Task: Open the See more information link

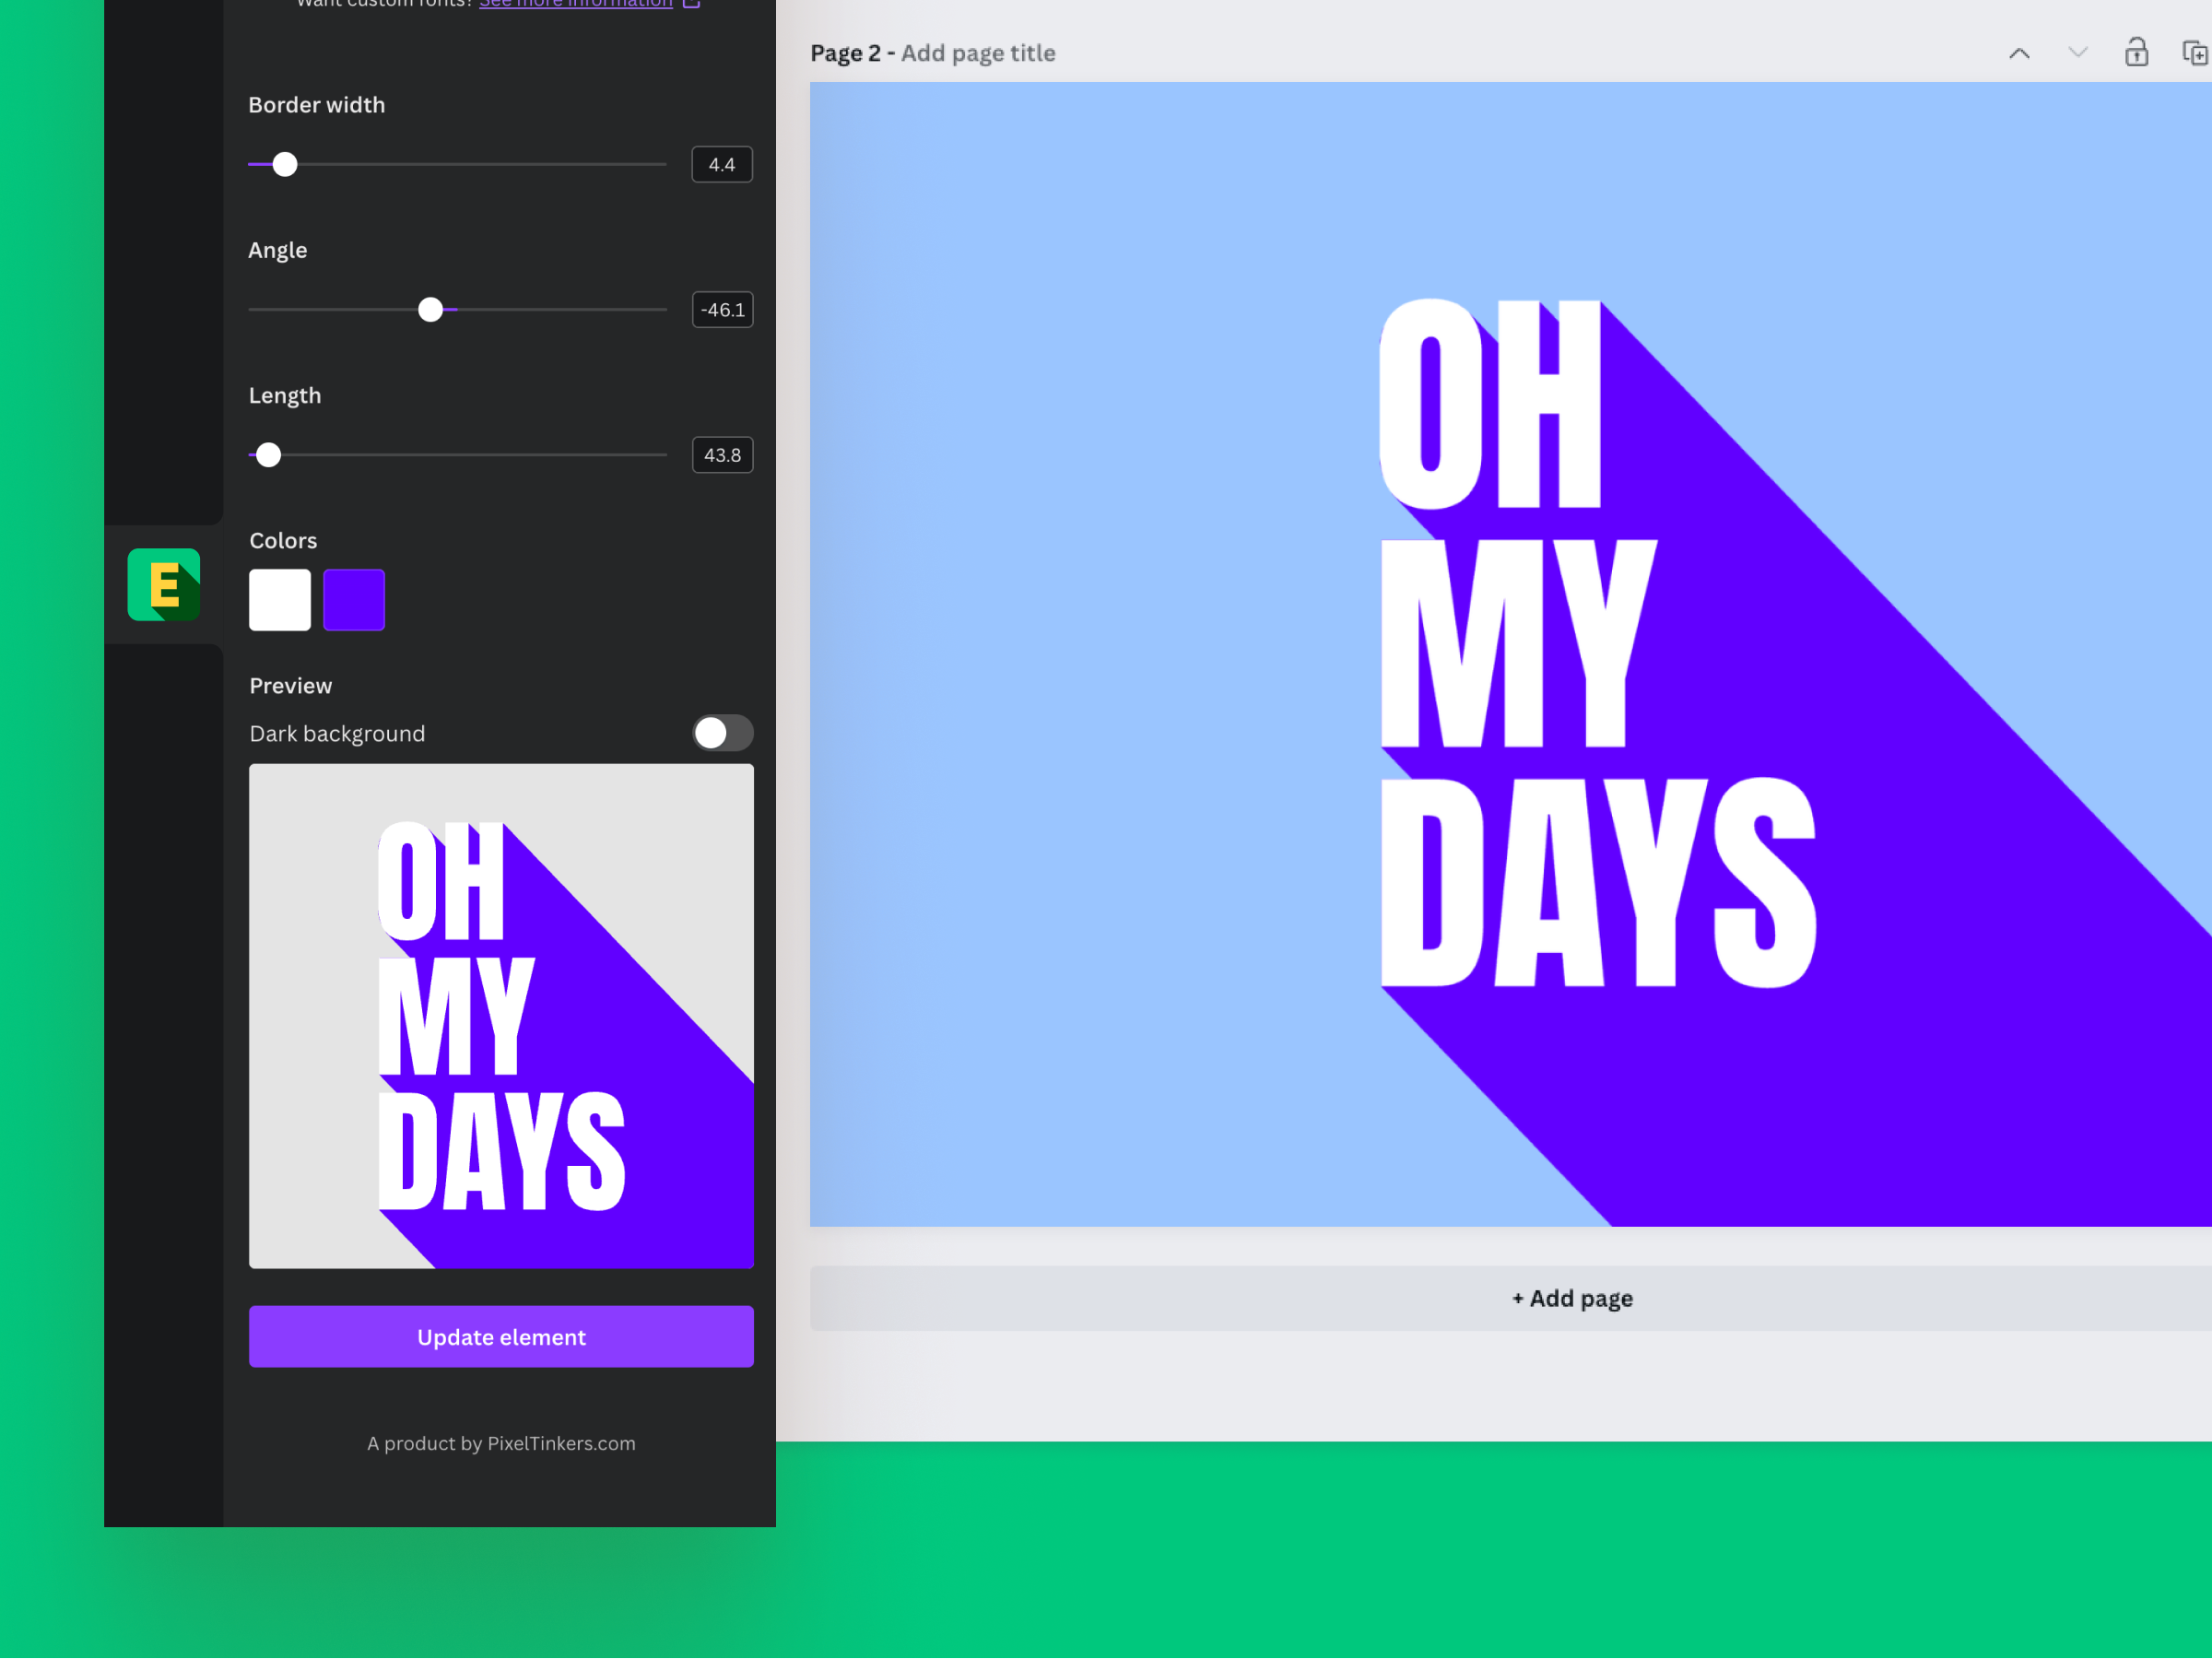Action: pos(576,4)
